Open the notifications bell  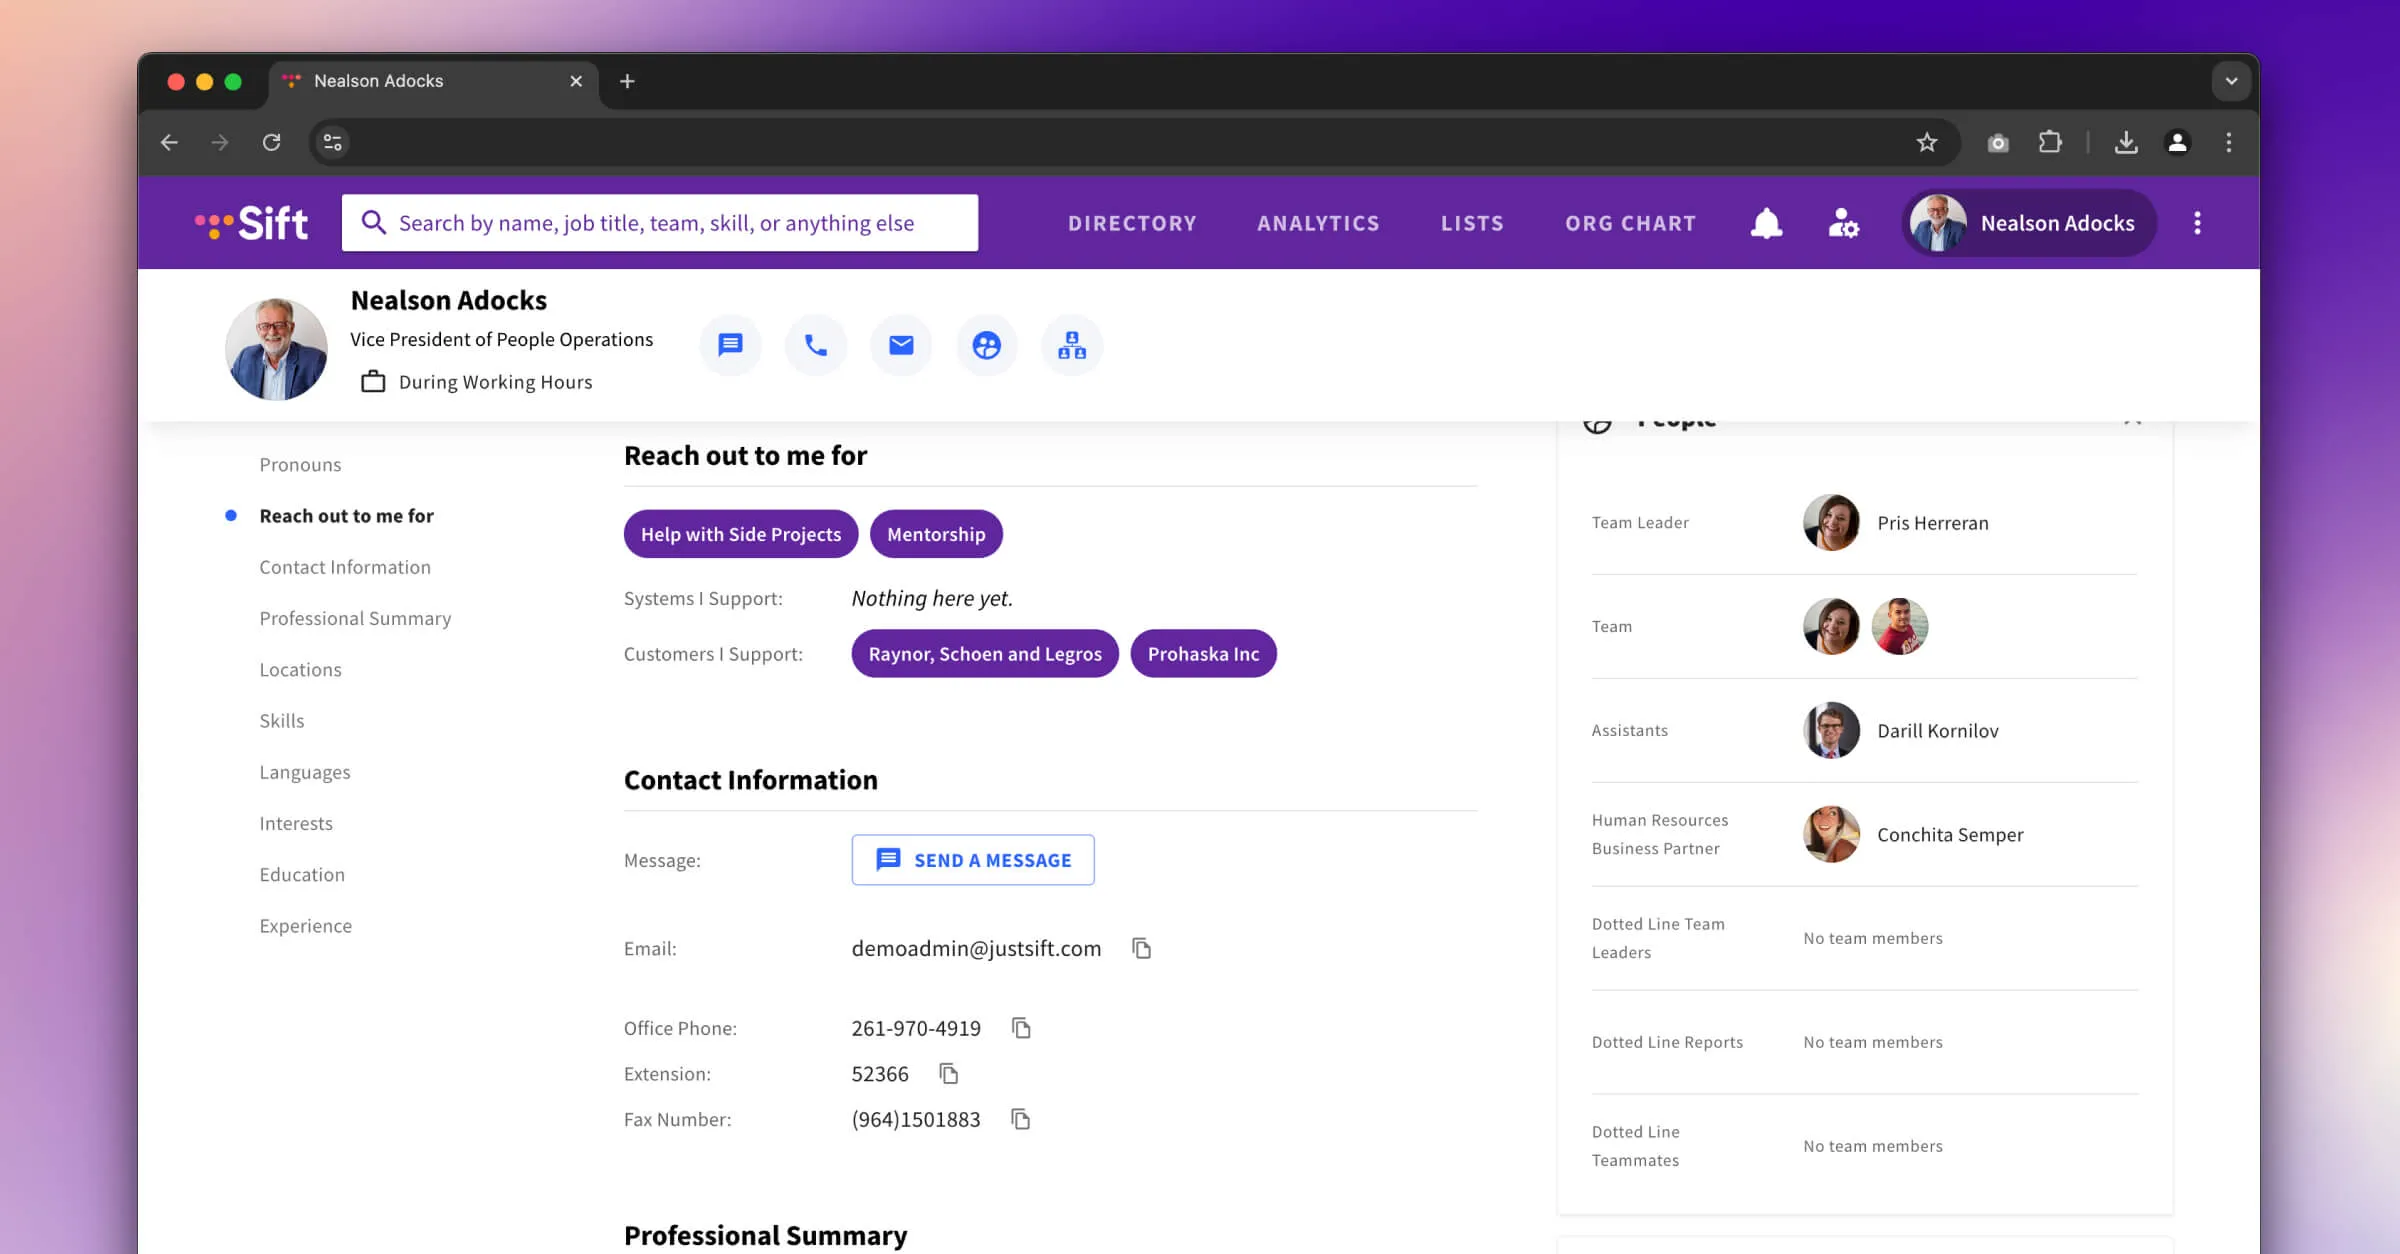tap(1766, 223)
